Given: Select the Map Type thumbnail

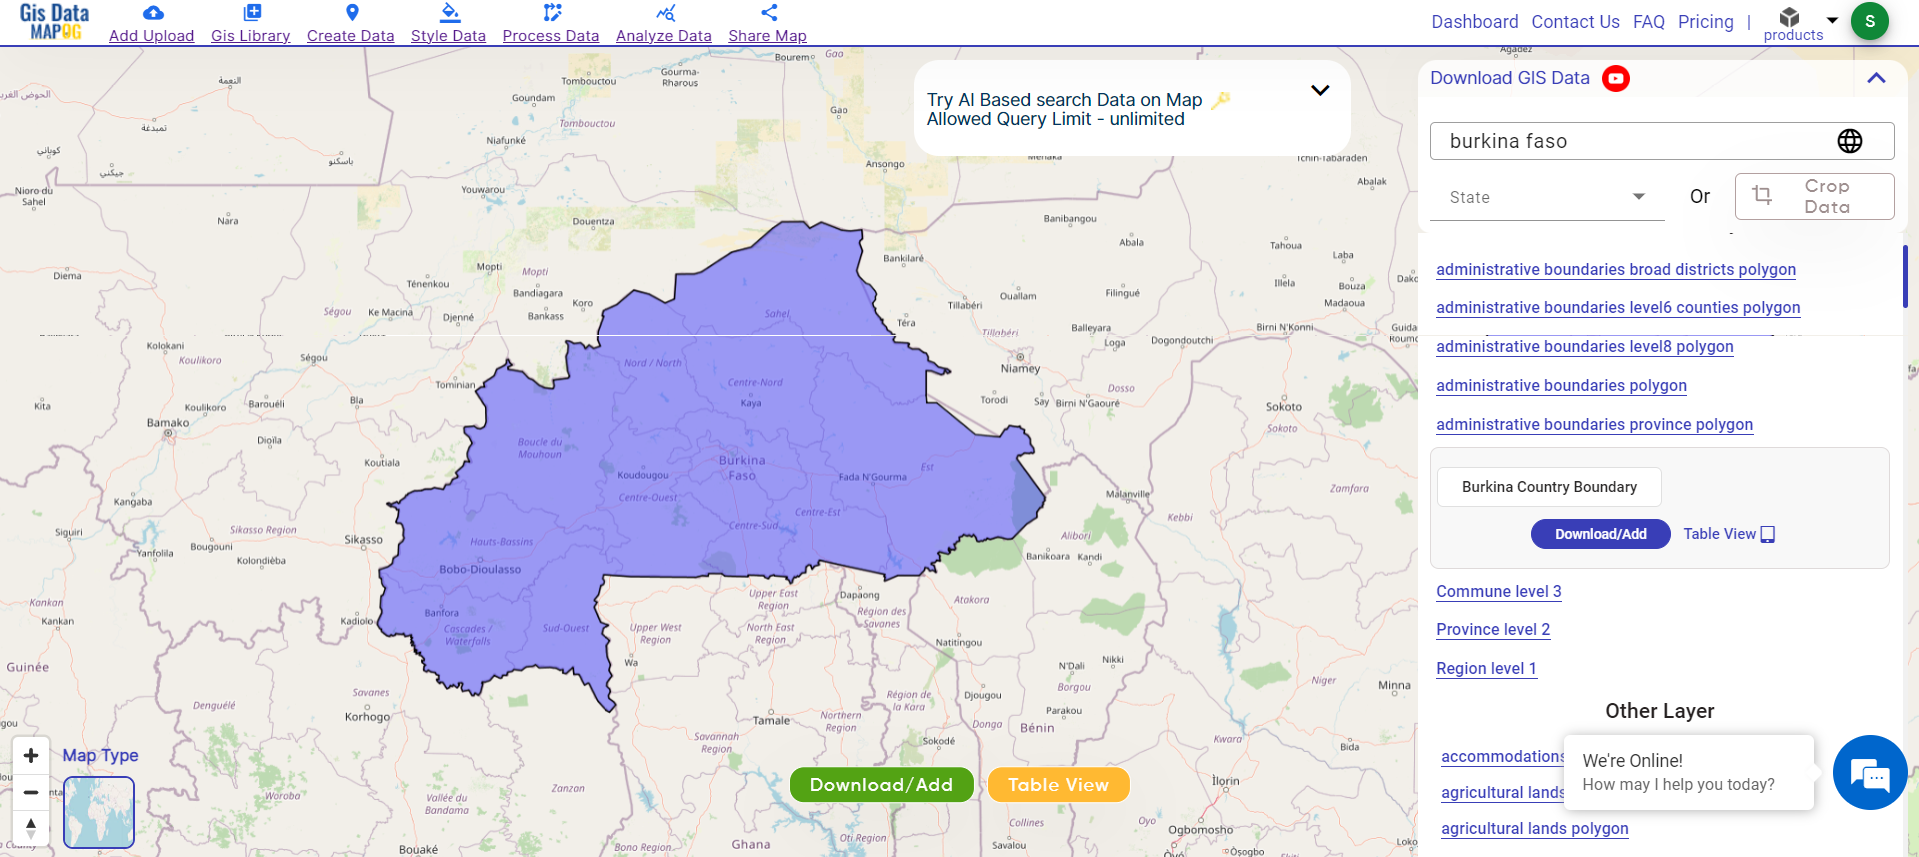Looking at the screenshot, I should click(99, 812).
